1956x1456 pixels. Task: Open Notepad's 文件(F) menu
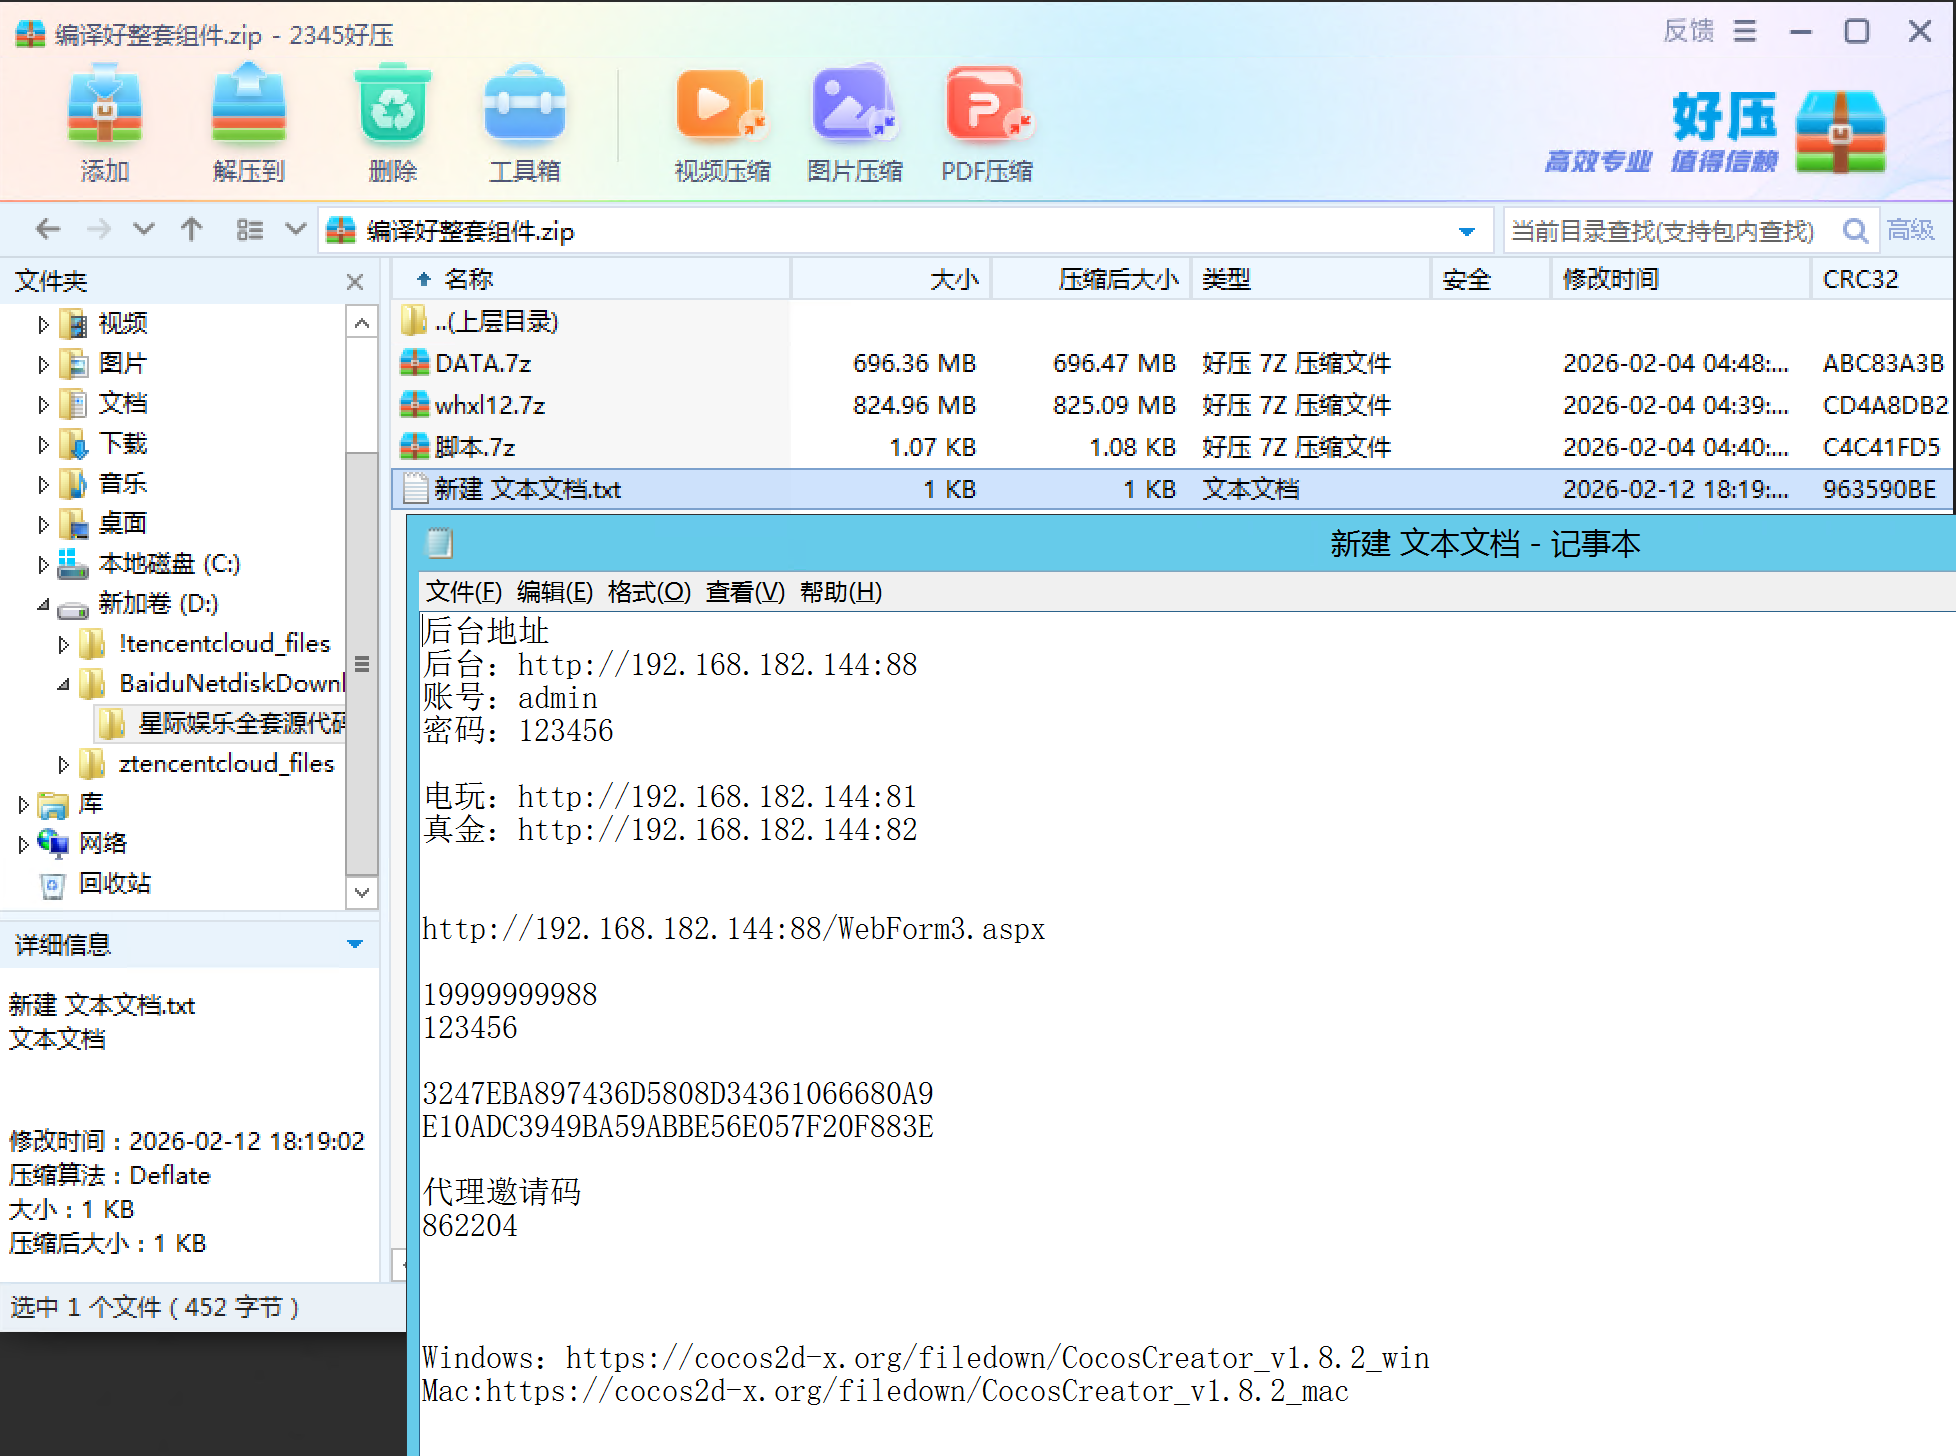[464, 592]
